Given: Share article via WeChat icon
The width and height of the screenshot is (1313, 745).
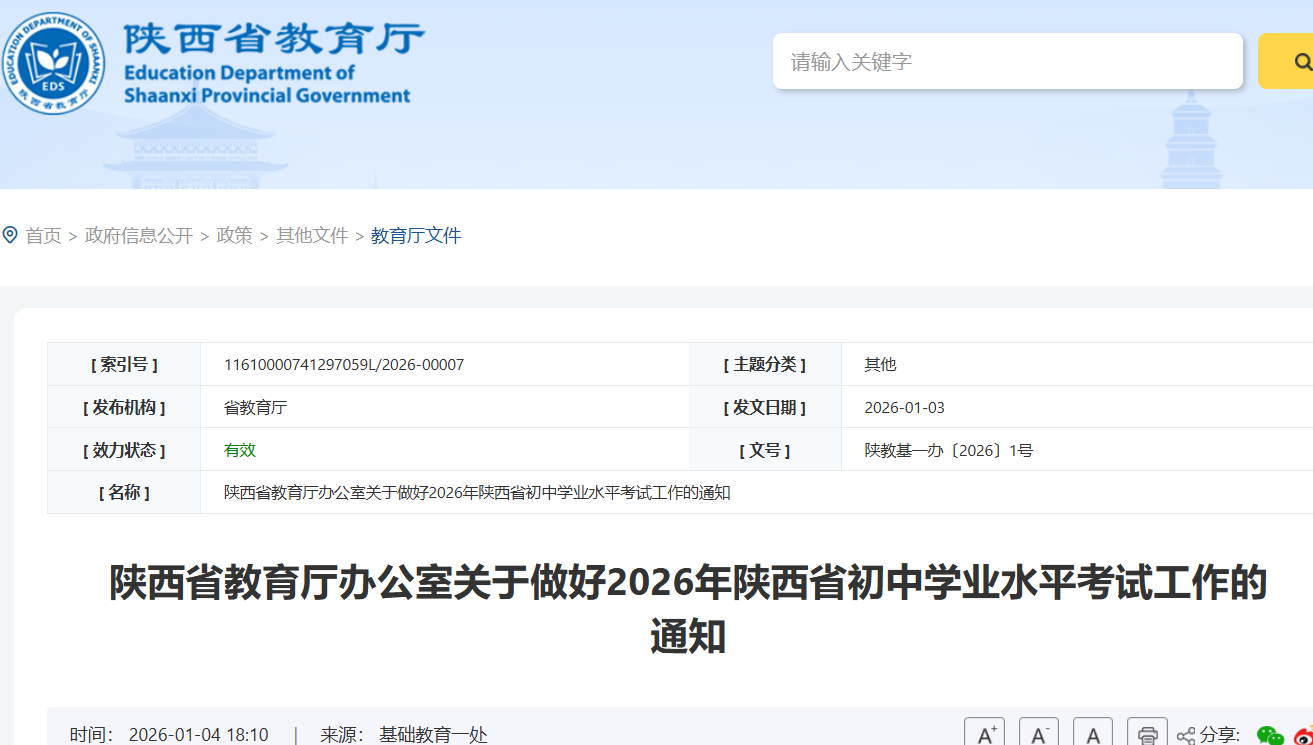Looking at the screenshot, I should [x=1270, y=736].
